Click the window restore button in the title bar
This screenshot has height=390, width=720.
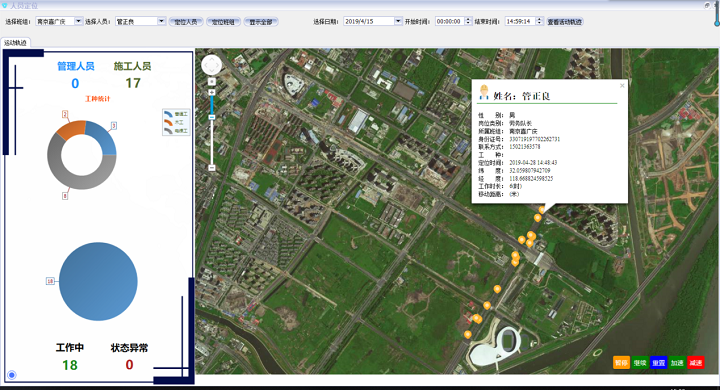click(707, 6)
